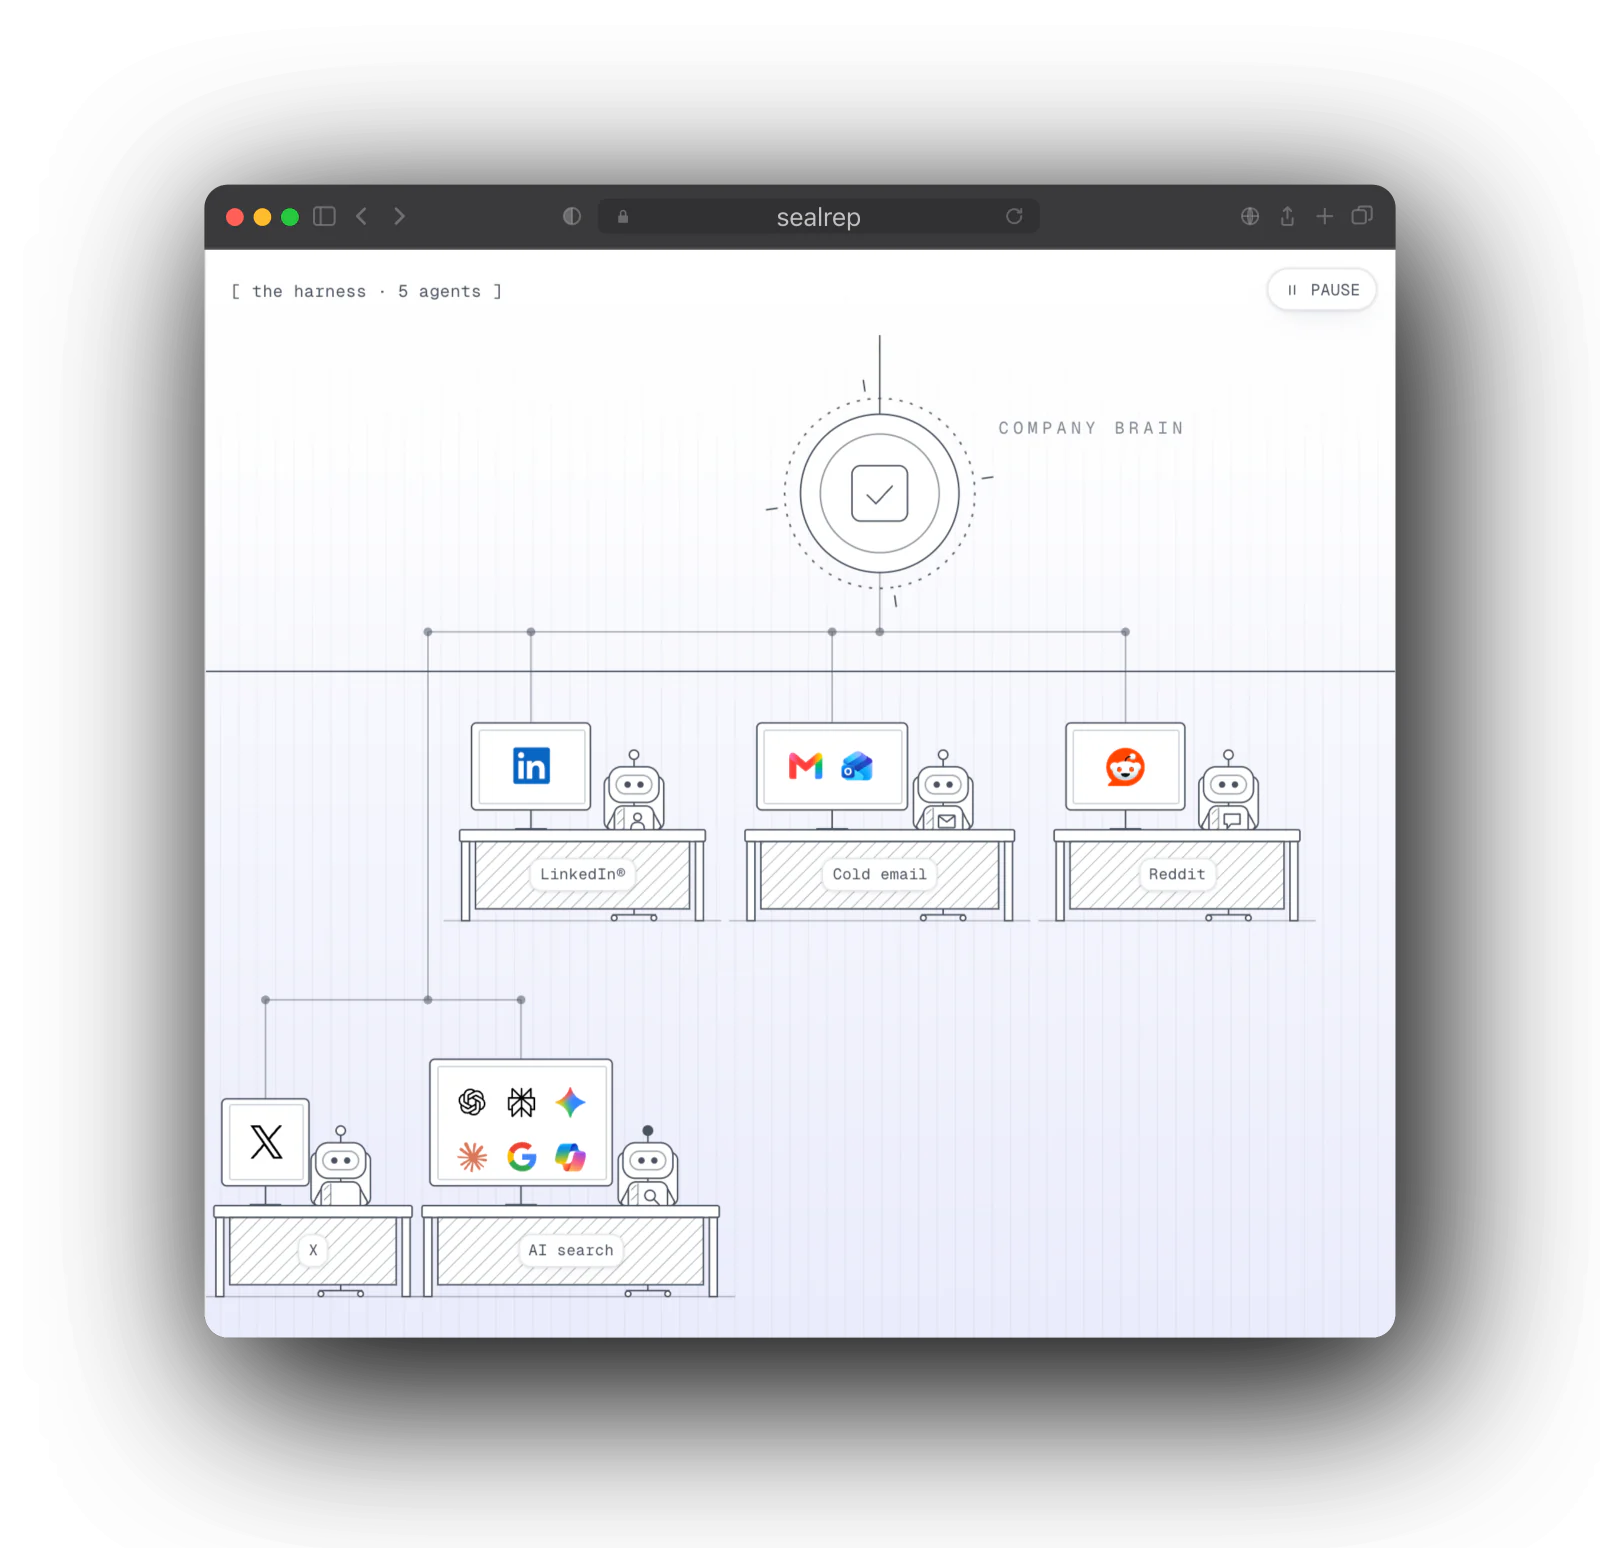This screenshot has height=1548, width=1600.
Task: Click the LinkedIn logo on monitor
Action: point(531,766)
